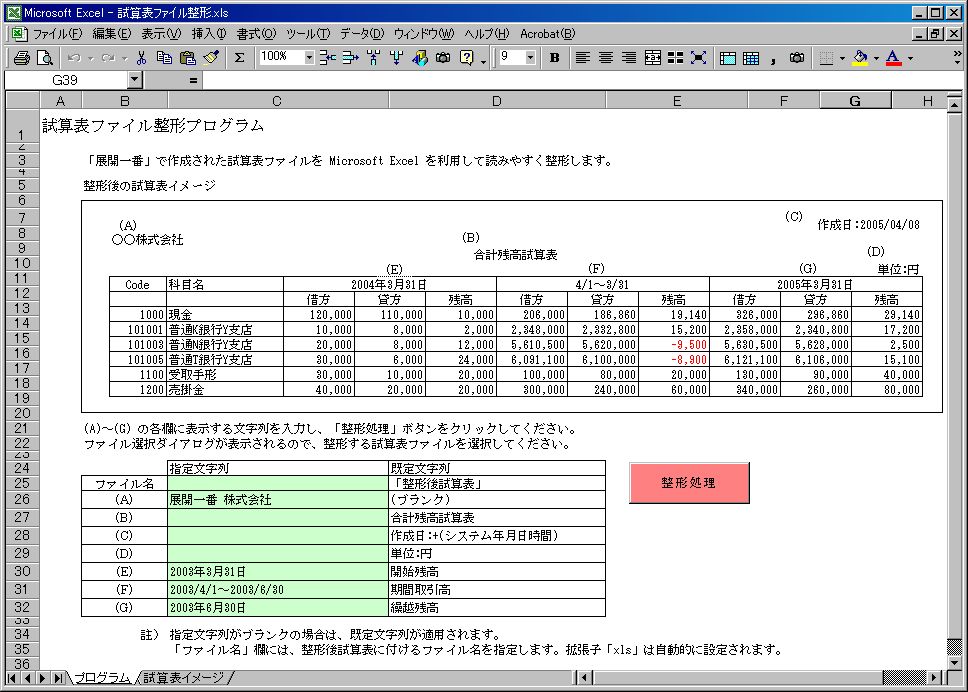
Task: Toggle bold formatting with the B button
Action: [554, 58]
